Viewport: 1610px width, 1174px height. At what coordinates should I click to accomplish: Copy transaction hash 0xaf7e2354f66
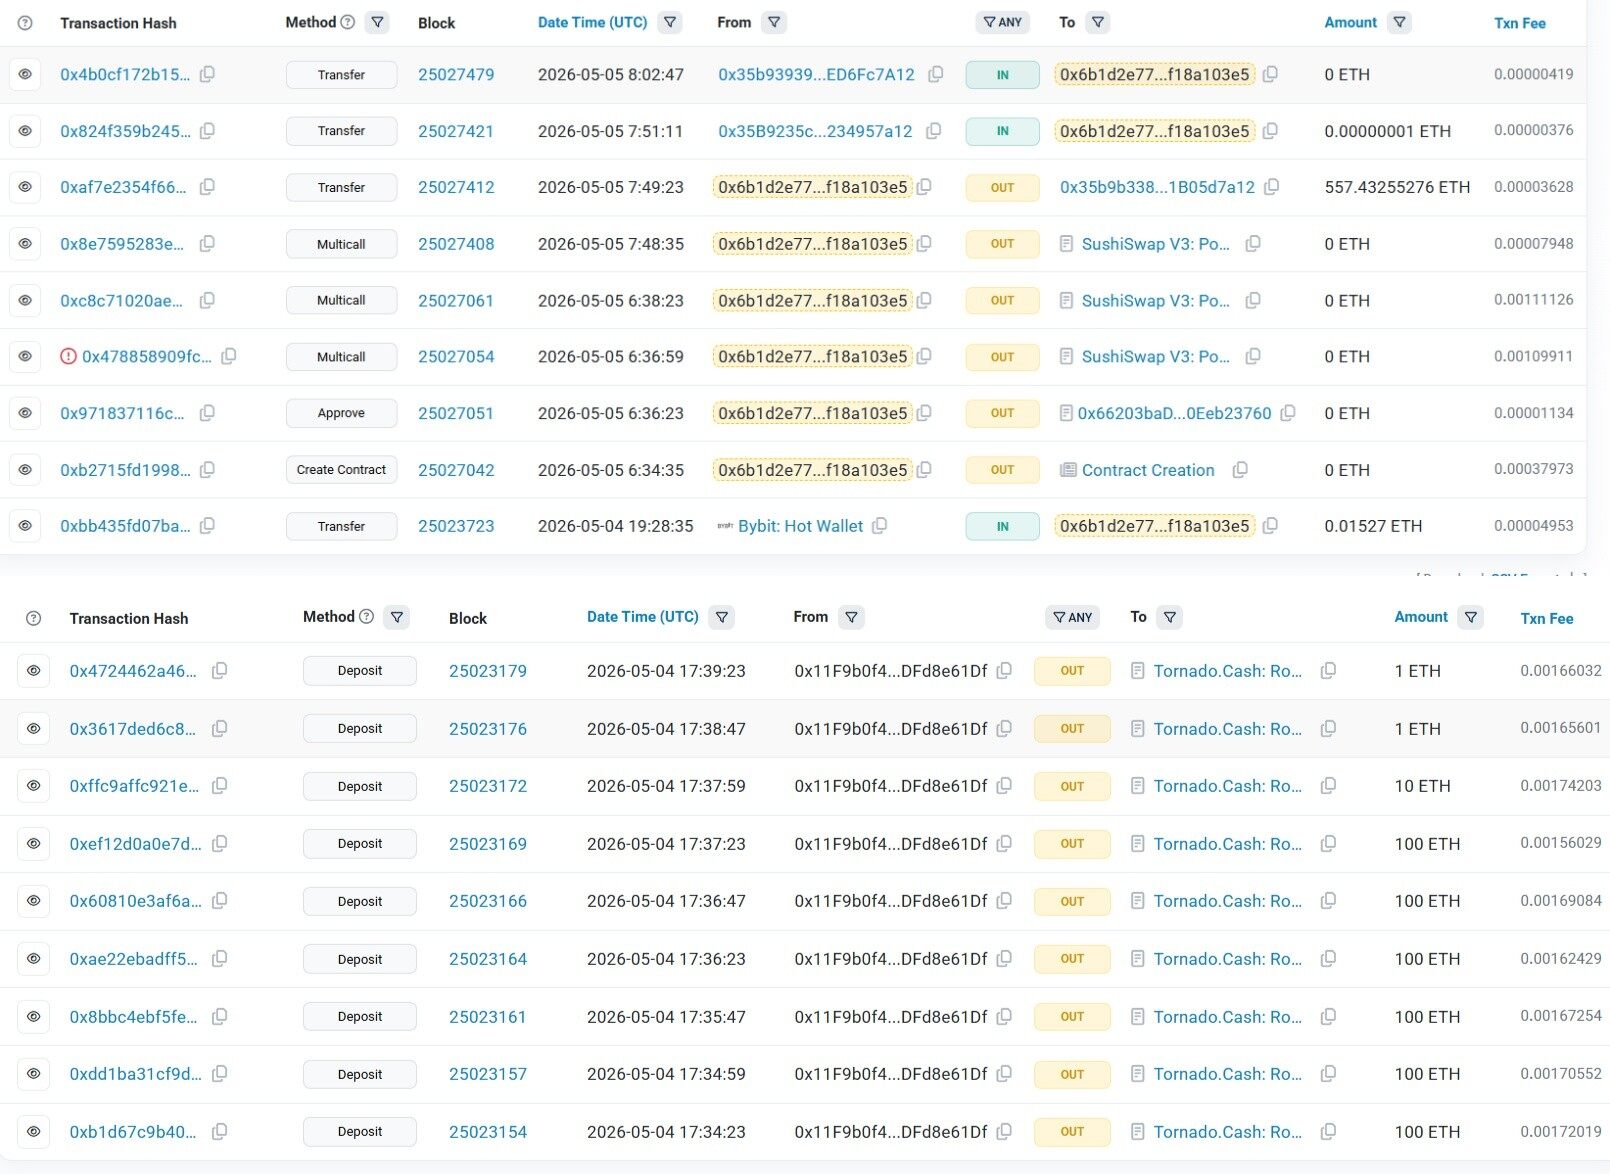point(207,187)
